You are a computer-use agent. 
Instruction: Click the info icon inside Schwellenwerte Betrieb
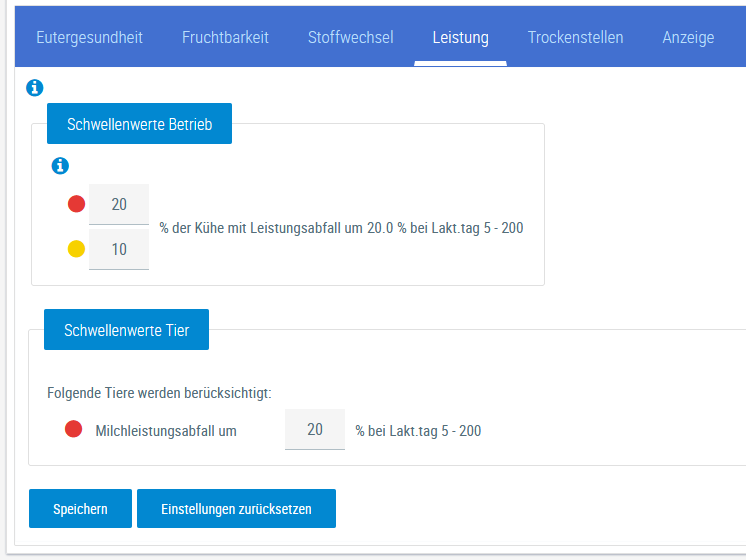click(60, 166)
